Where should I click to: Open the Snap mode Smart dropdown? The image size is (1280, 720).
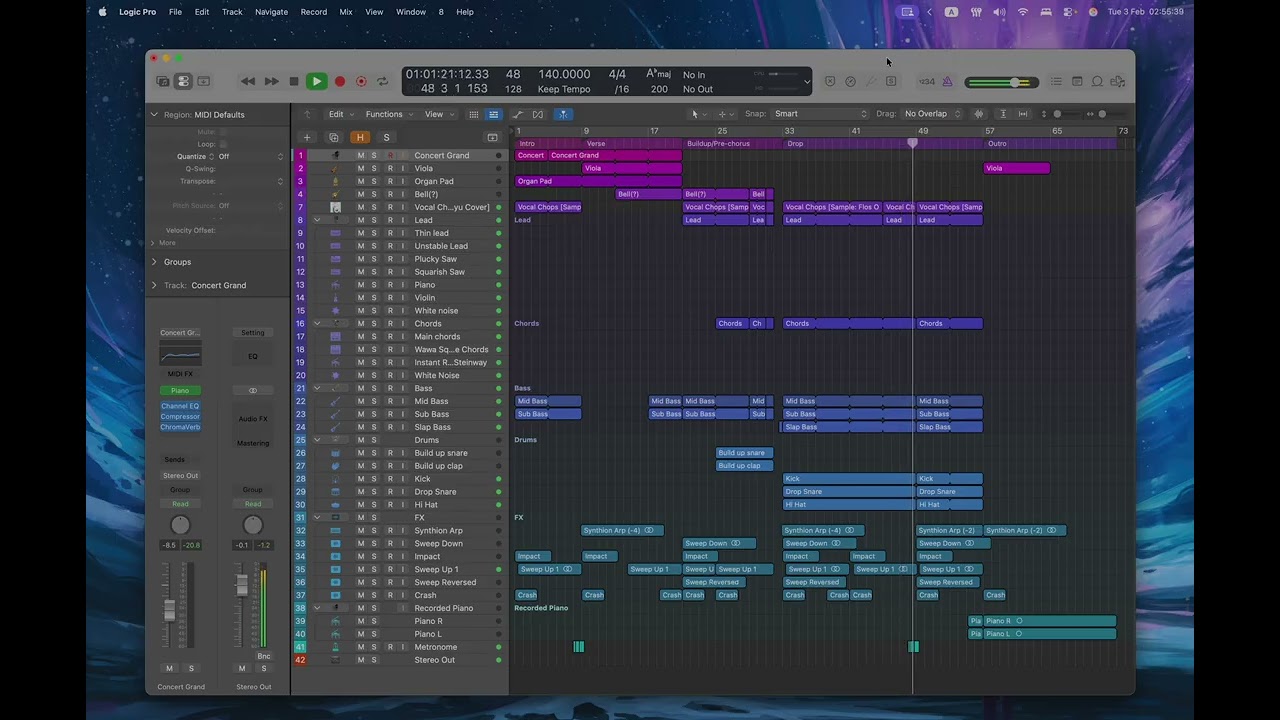point(818,114)
